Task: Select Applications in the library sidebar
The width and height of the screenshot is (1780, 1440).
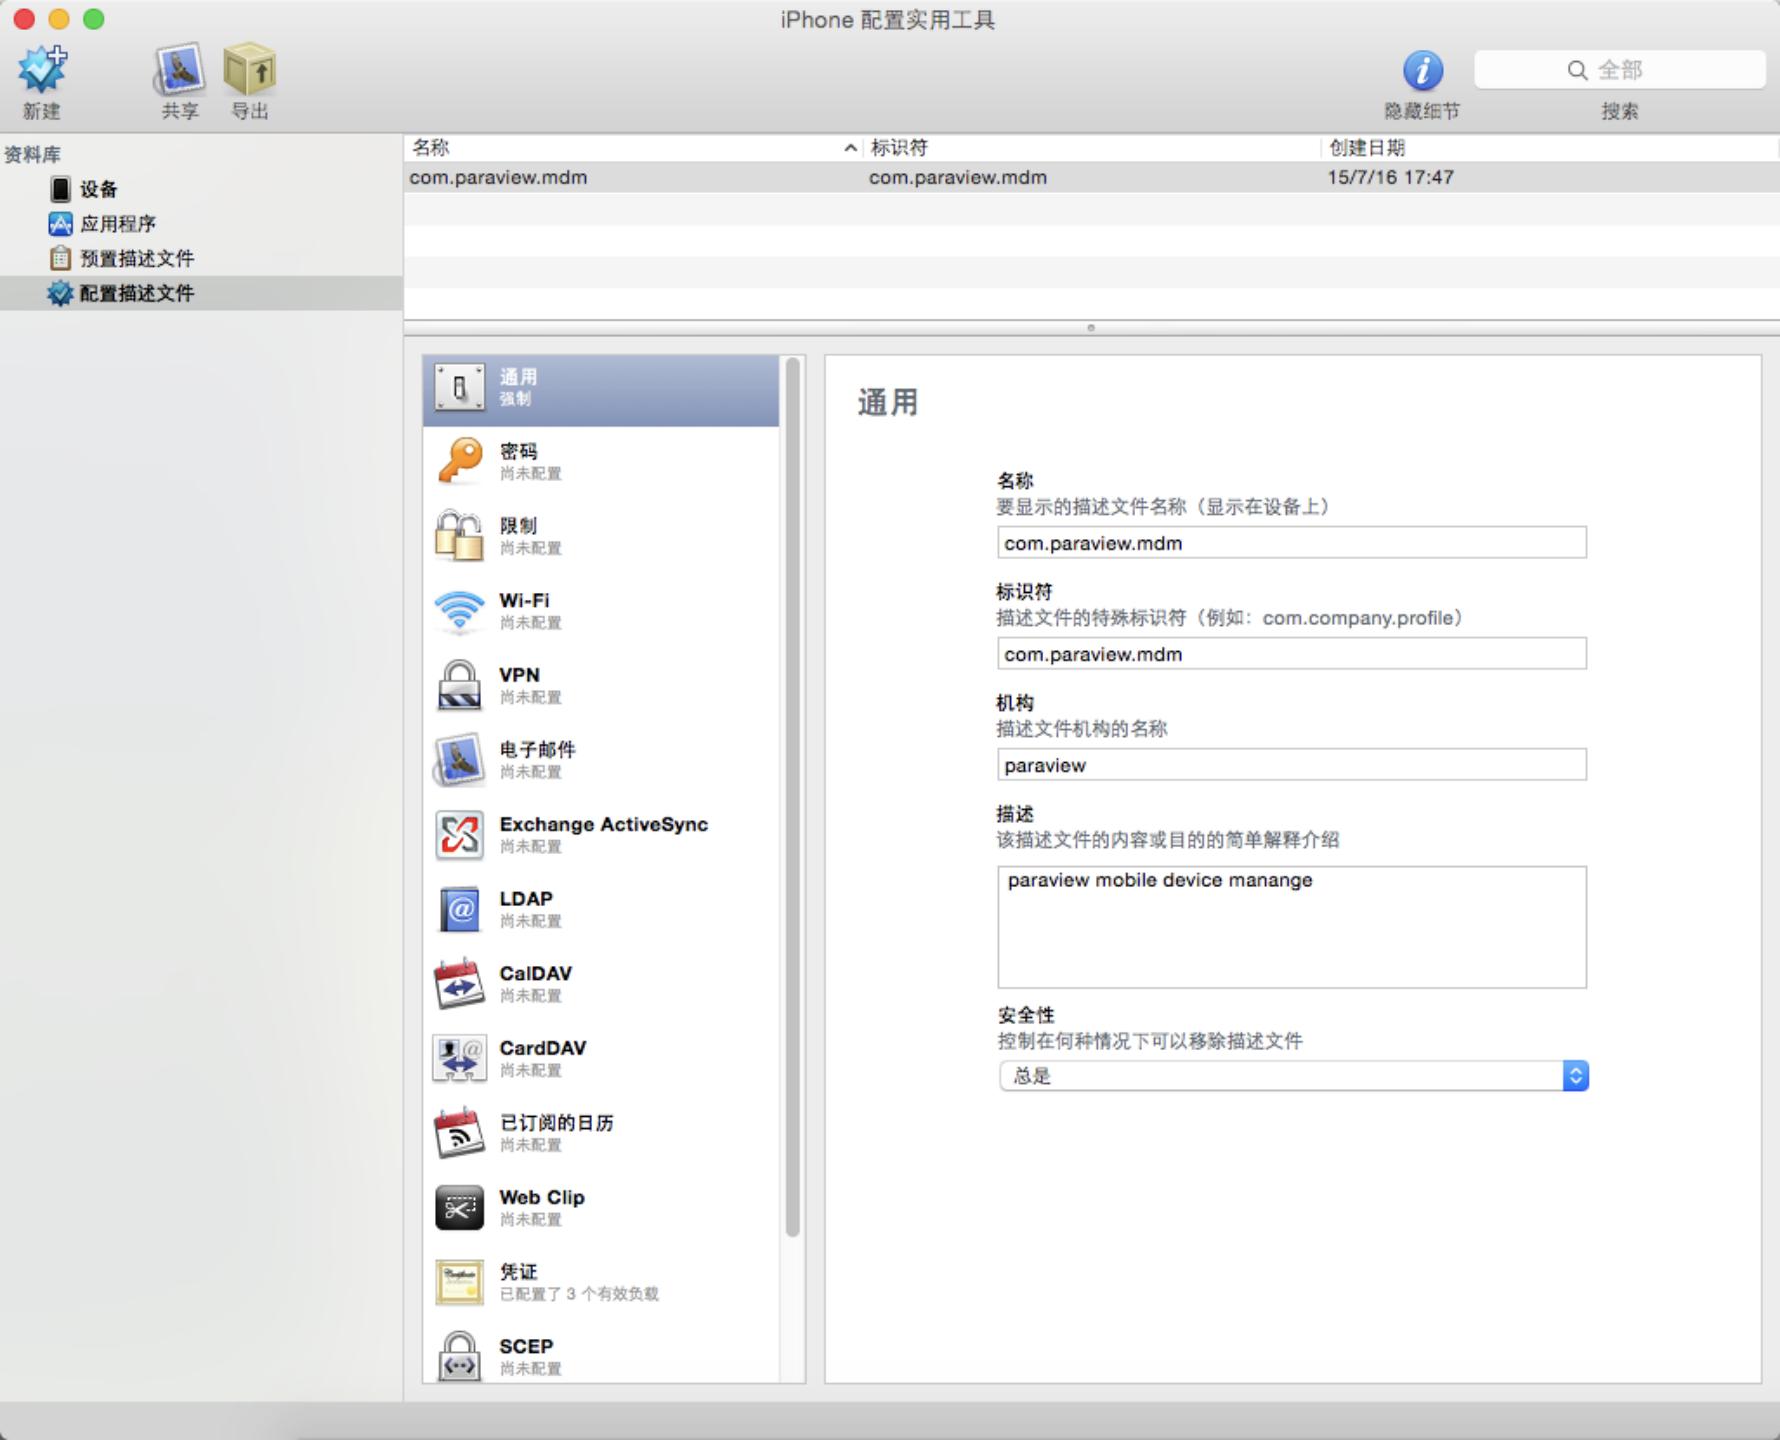Action: coord(117,224)
